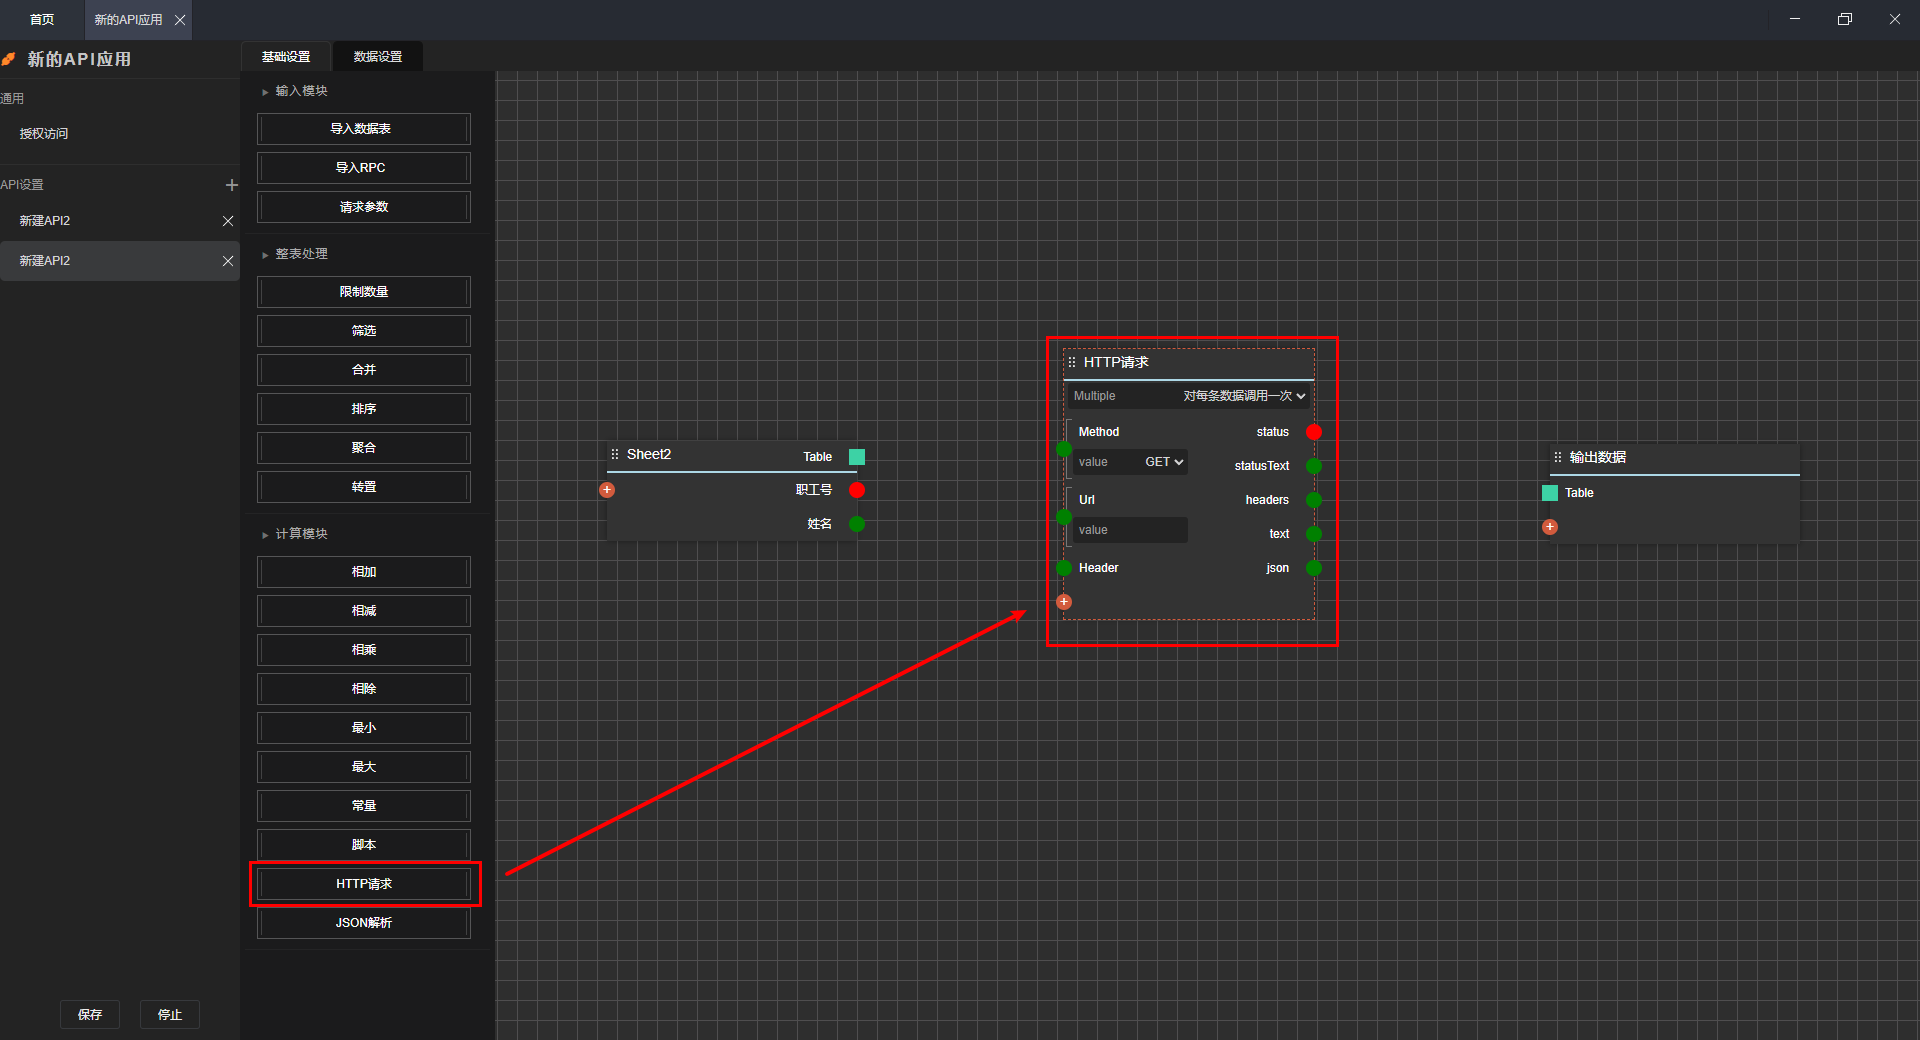Add a 排序 module

[364, 409]
